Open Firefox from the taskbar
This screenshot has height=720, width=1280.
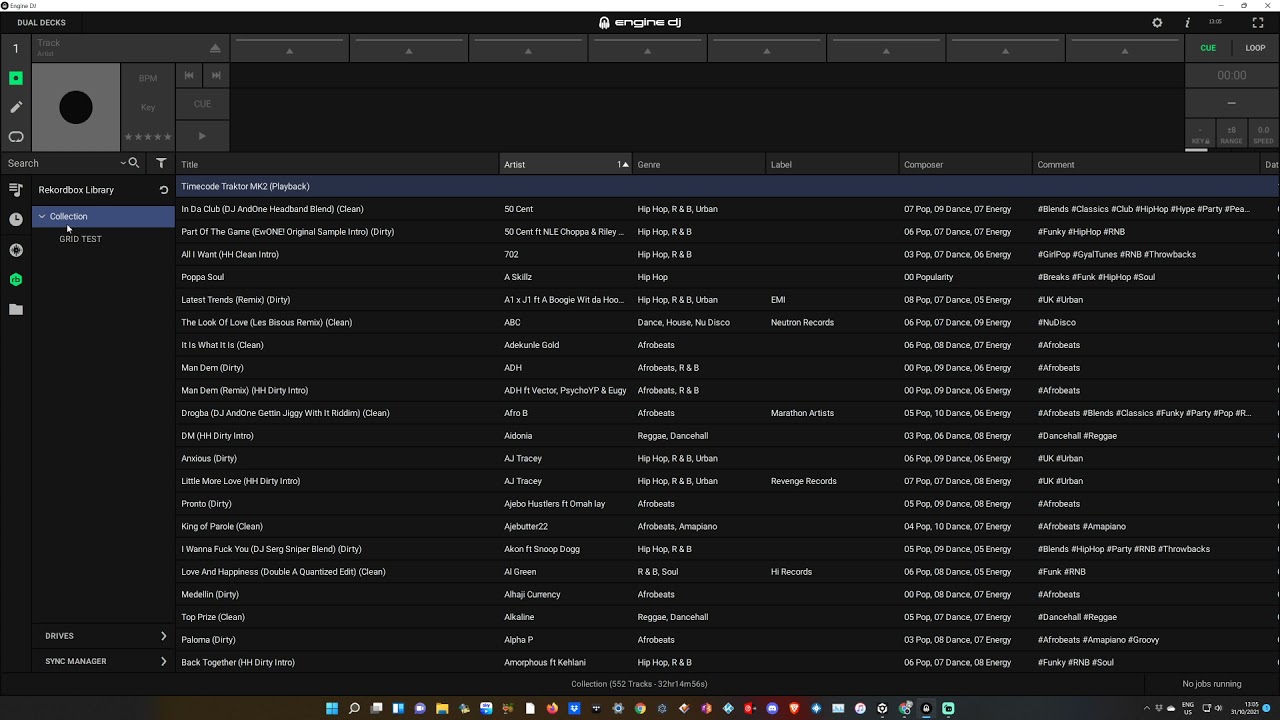(552, 709)
